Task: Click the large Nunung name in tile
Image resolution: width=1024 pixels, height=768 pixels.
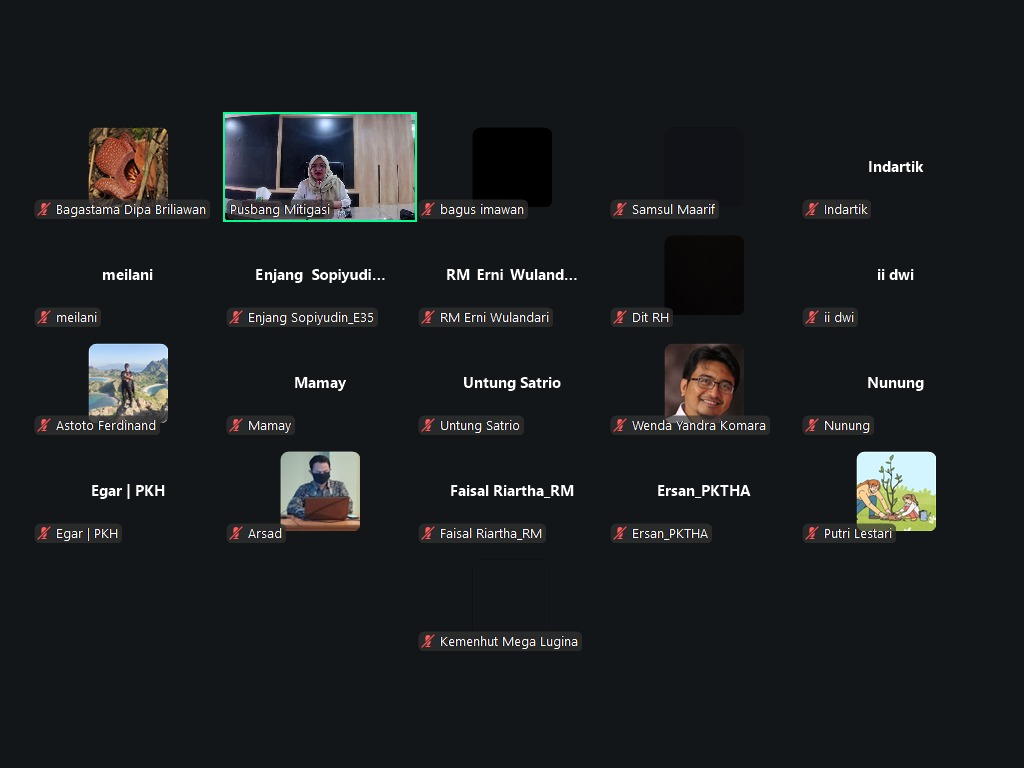Action: [895, 383]
